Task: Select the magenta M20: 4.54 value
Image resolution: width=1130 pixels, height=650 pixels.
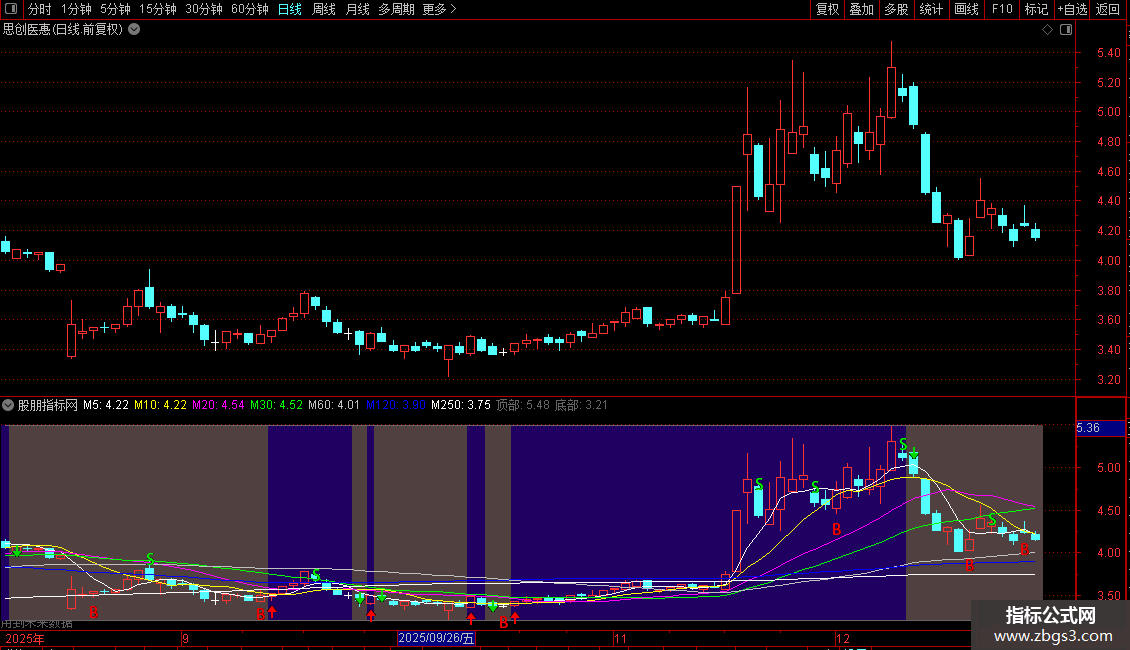Action: (218, 405)
